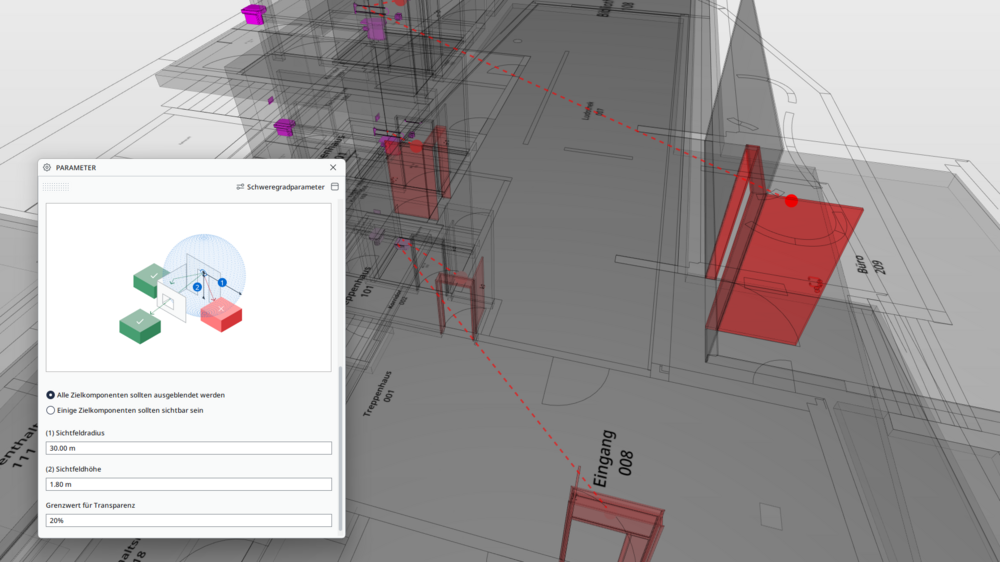Click the gear icon beside the PARAMETER title

[47, 168]
